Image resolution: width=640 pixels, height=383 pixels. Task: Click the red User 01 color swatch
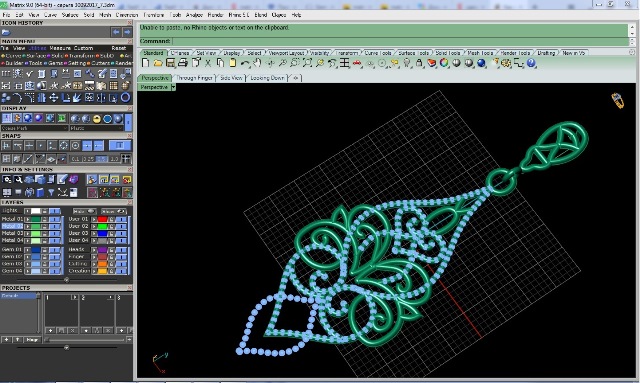(102, 219)
